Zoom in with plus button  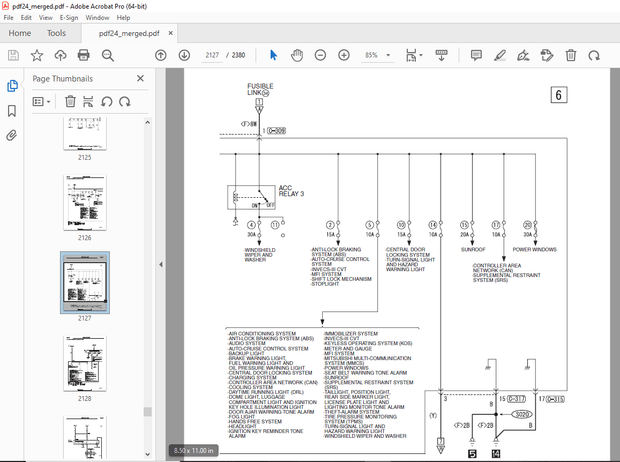[344, 55]
